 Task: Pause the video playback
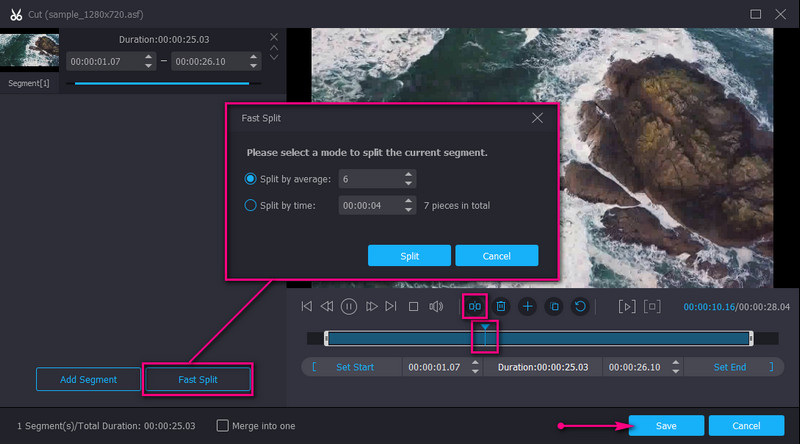click(x=349, y=306)
